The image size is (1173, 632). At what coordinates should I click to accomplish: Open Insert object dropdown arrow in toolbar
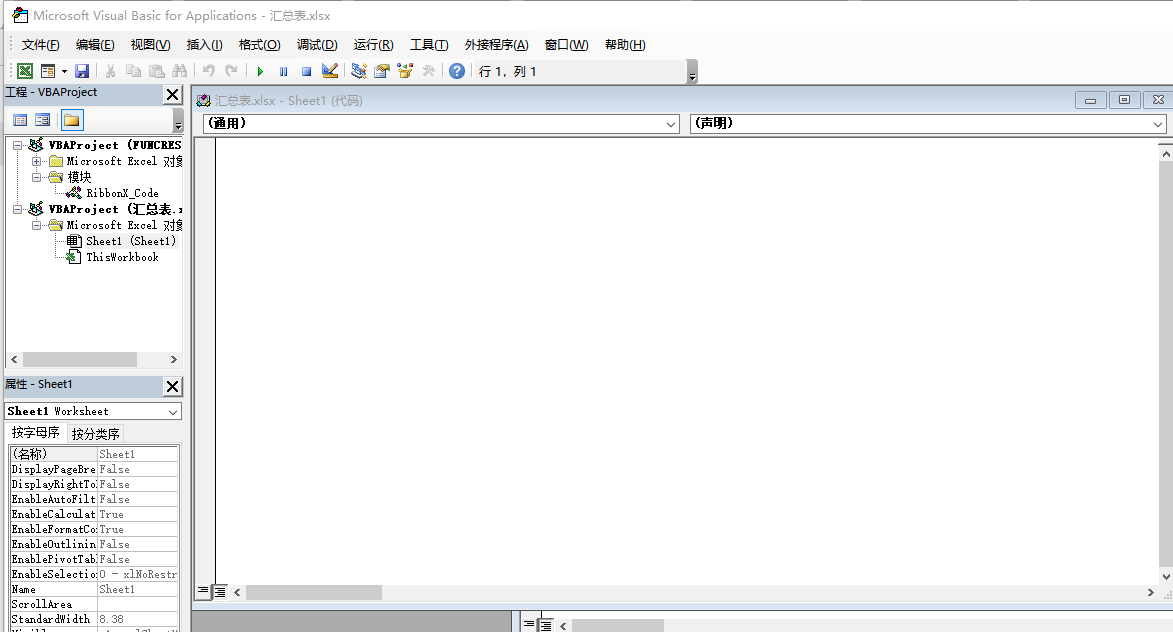coord(64,72)
